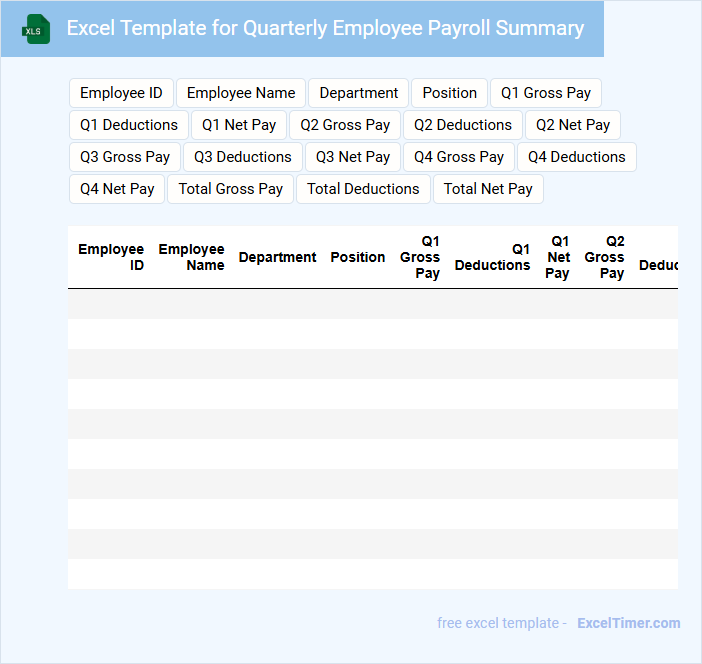Click the Total Gross Pay tag
Screen dimensions: 702x664
[231, 189]
